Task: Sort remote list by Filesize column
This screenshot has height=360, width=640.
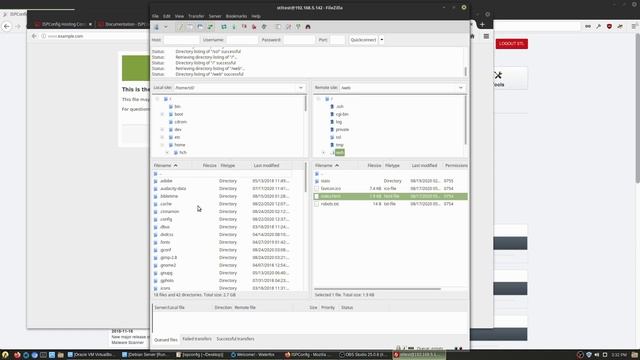Action: [374, 166]
